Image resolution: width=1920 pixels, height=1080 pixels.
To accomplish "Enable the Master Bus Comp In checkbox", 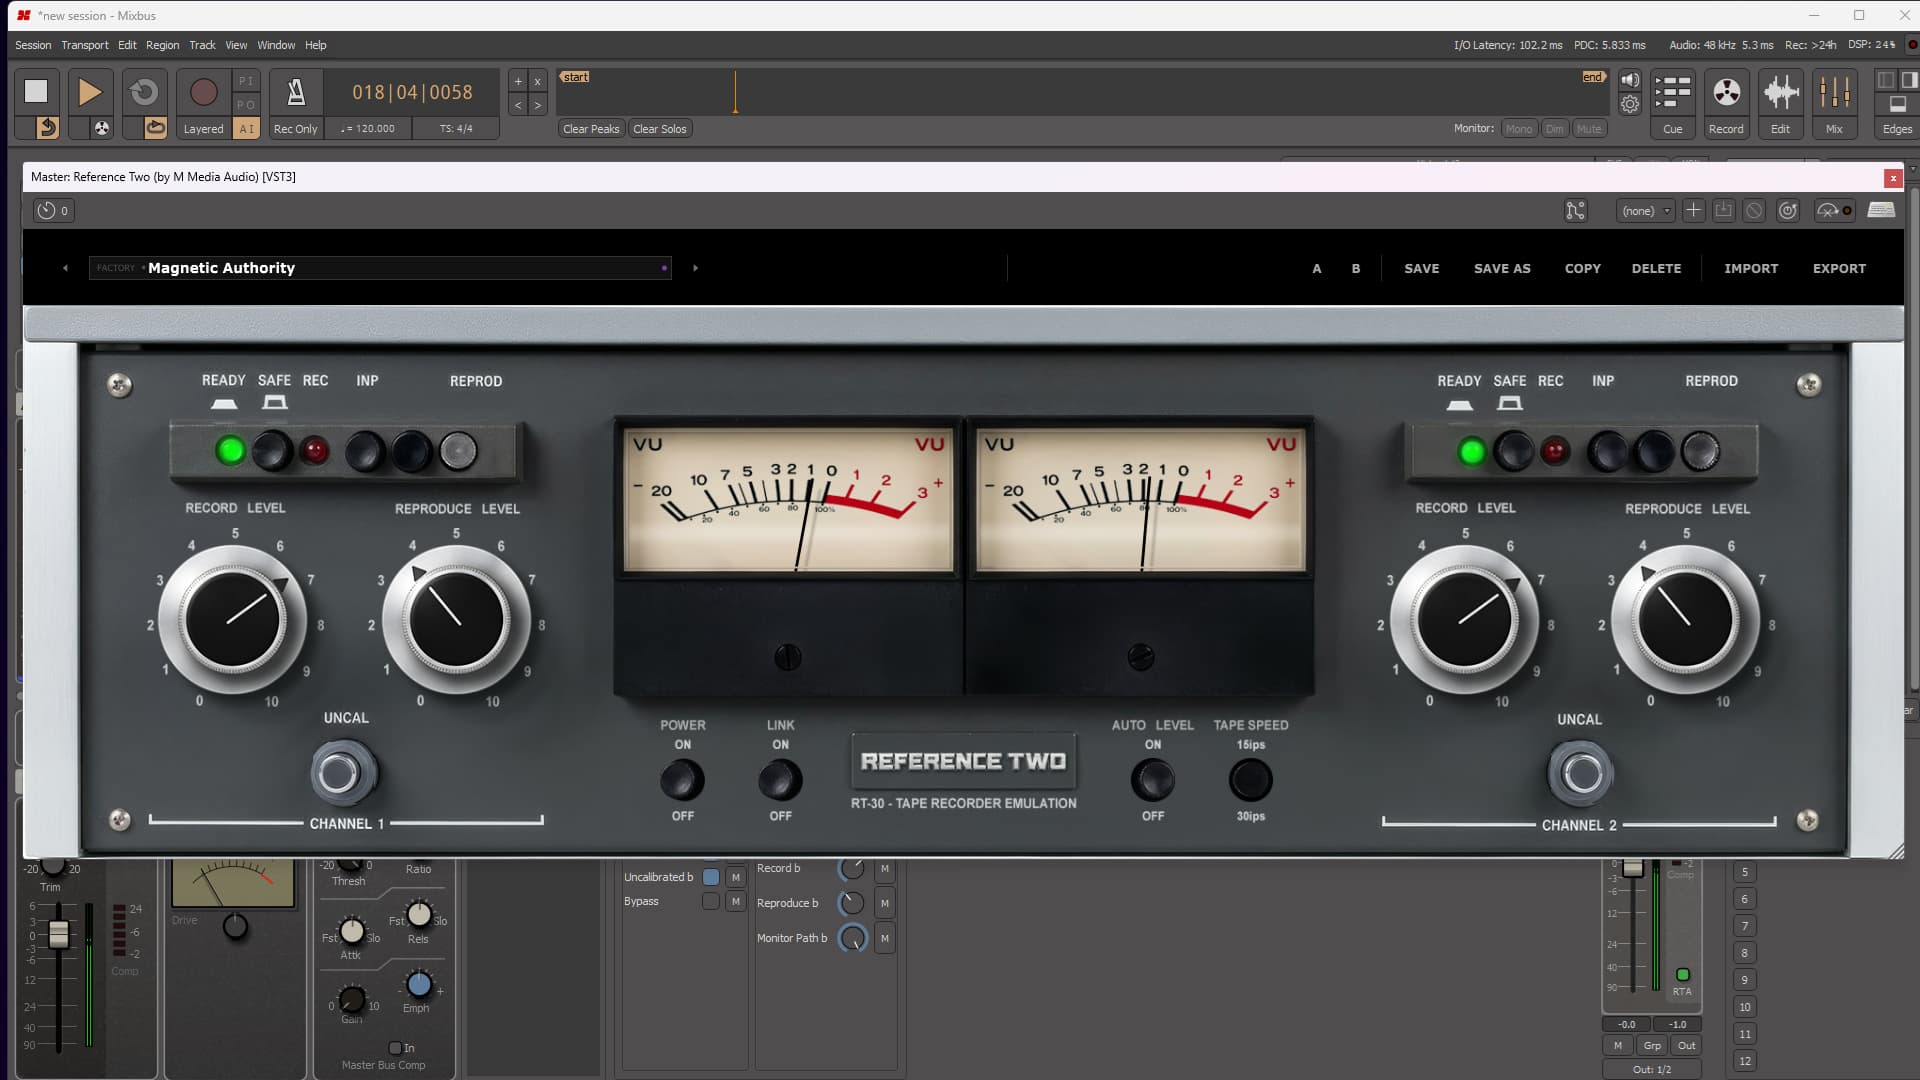I will (395, 1048).
